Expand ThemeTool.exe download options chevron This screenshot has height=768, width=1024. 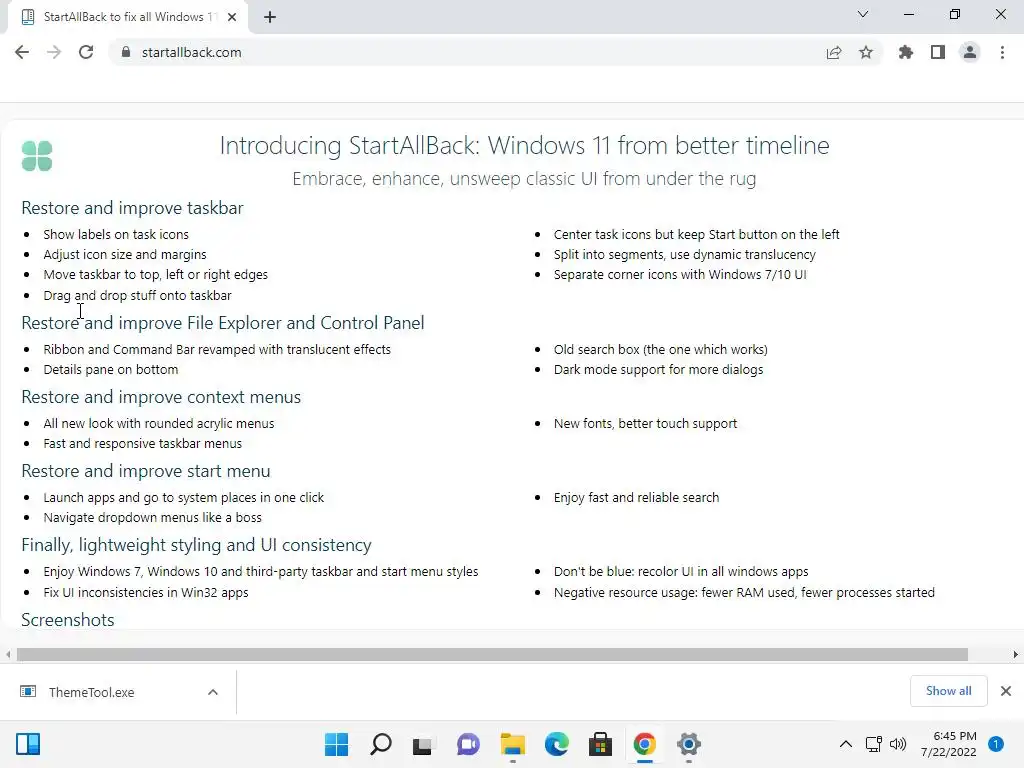coord(213,692)
